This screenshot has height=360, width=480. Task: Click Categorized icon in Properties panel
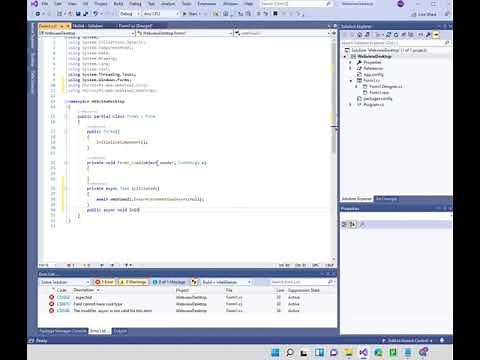[x=344, y=224]
